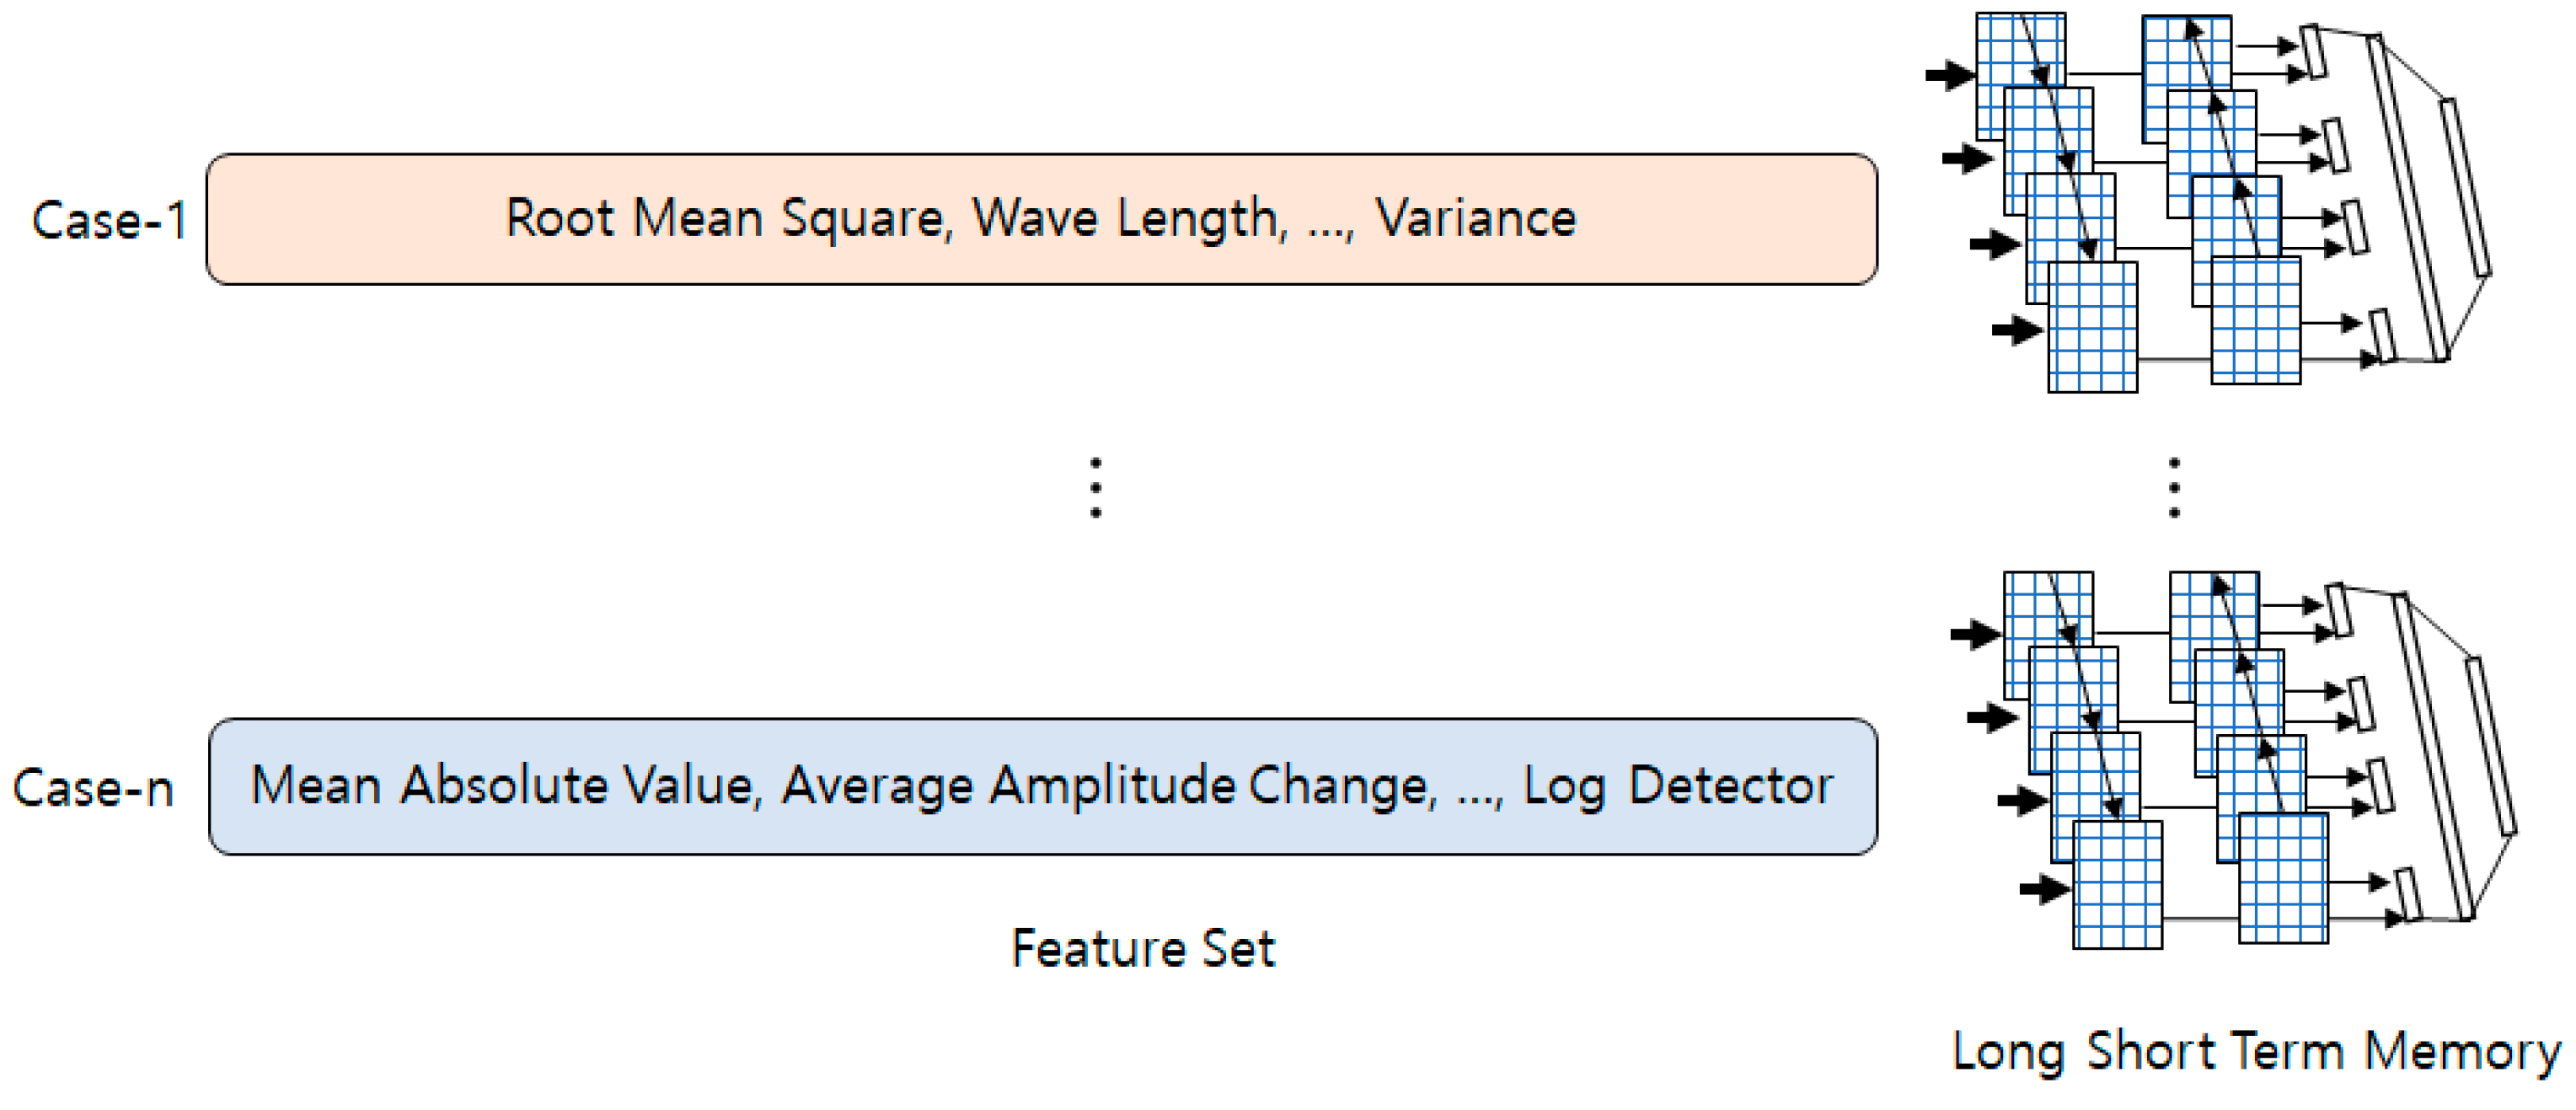The width and height of the screenshot is (2576, 1110).
Task: Click the final output bar of lower LSTM
Action: (2492, 745)
